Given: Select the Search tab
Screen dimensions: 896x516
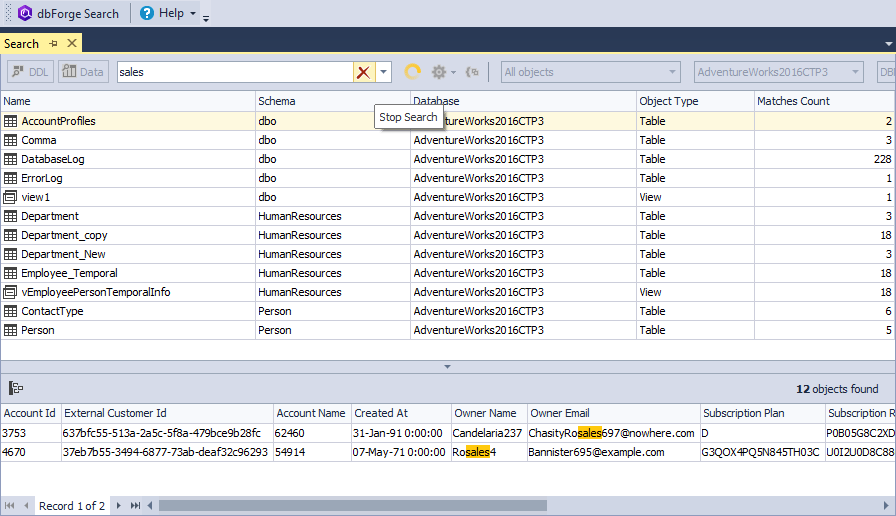Looking at the screenshot, I should pyautogui.click(x=21, y=44).
